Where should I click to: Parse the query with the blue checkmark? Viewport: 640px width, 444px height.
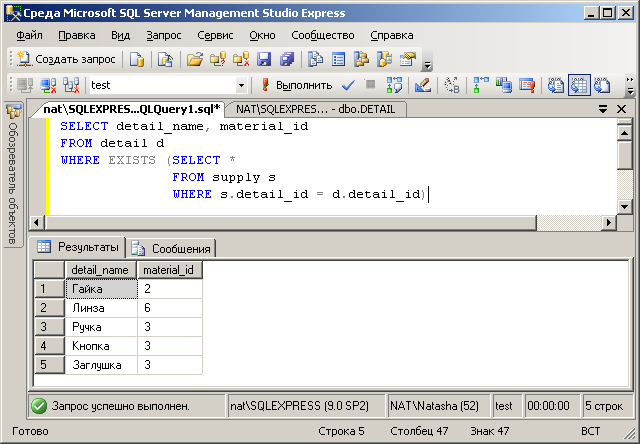[x=348, y=85]
